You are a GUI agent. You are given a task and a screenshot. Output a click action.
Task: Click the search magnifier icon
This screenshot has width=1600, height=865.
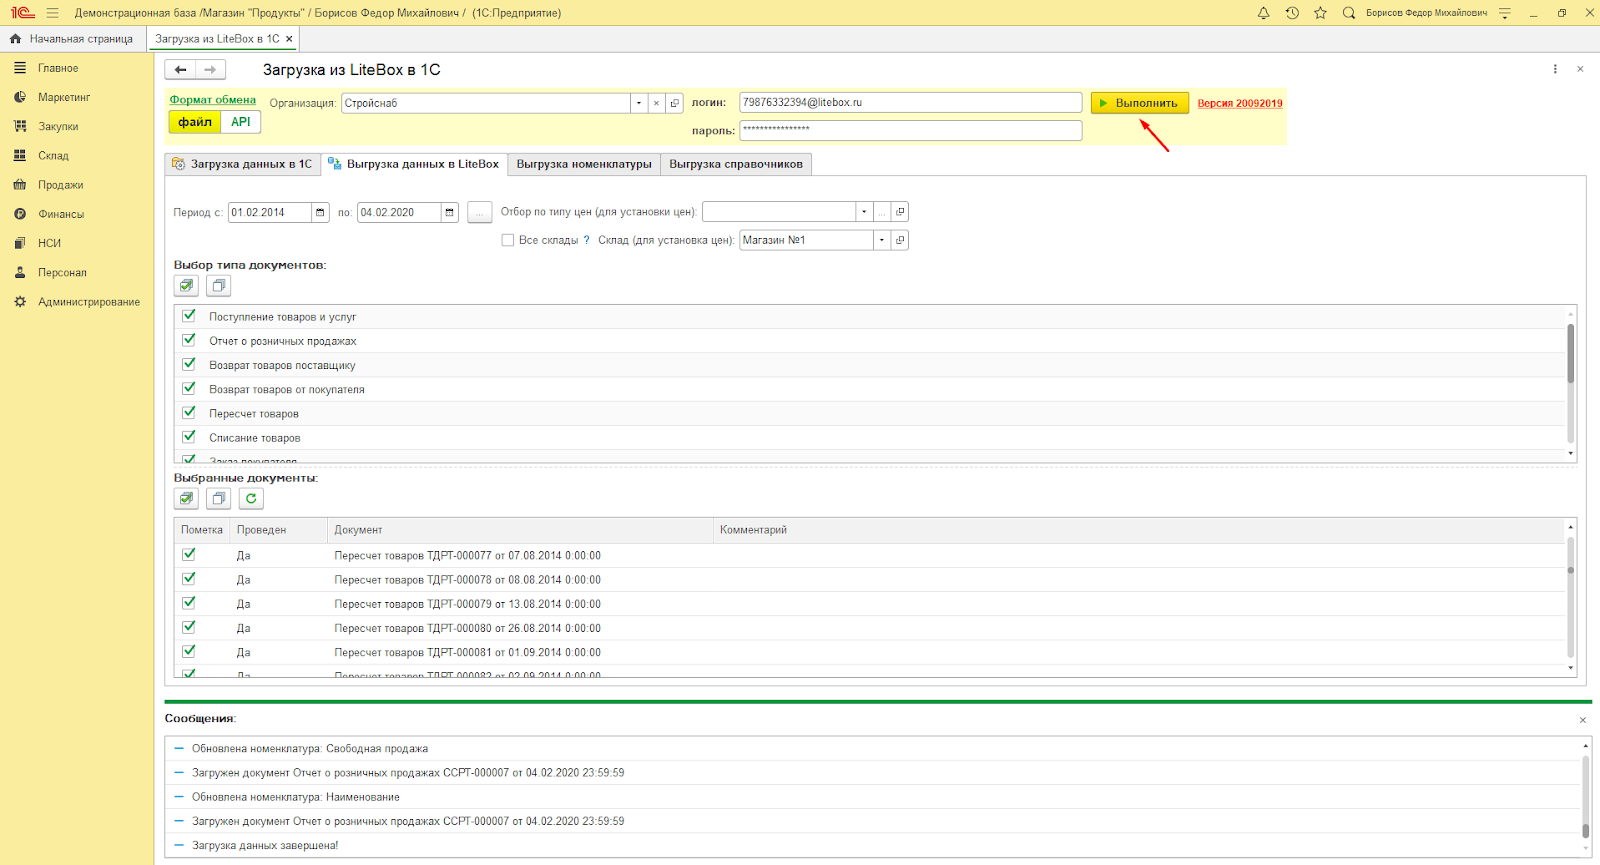point(1349,13)
